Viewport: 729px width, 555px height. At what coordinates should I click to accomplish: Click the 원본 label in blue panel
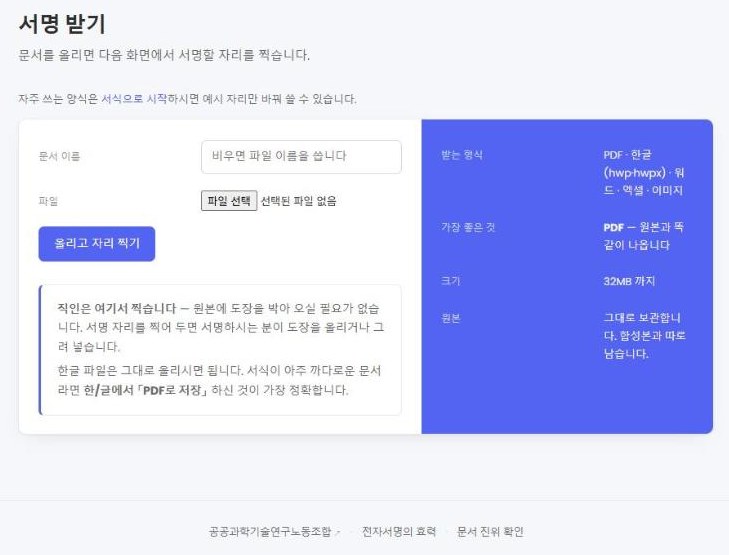pos(451,318)
